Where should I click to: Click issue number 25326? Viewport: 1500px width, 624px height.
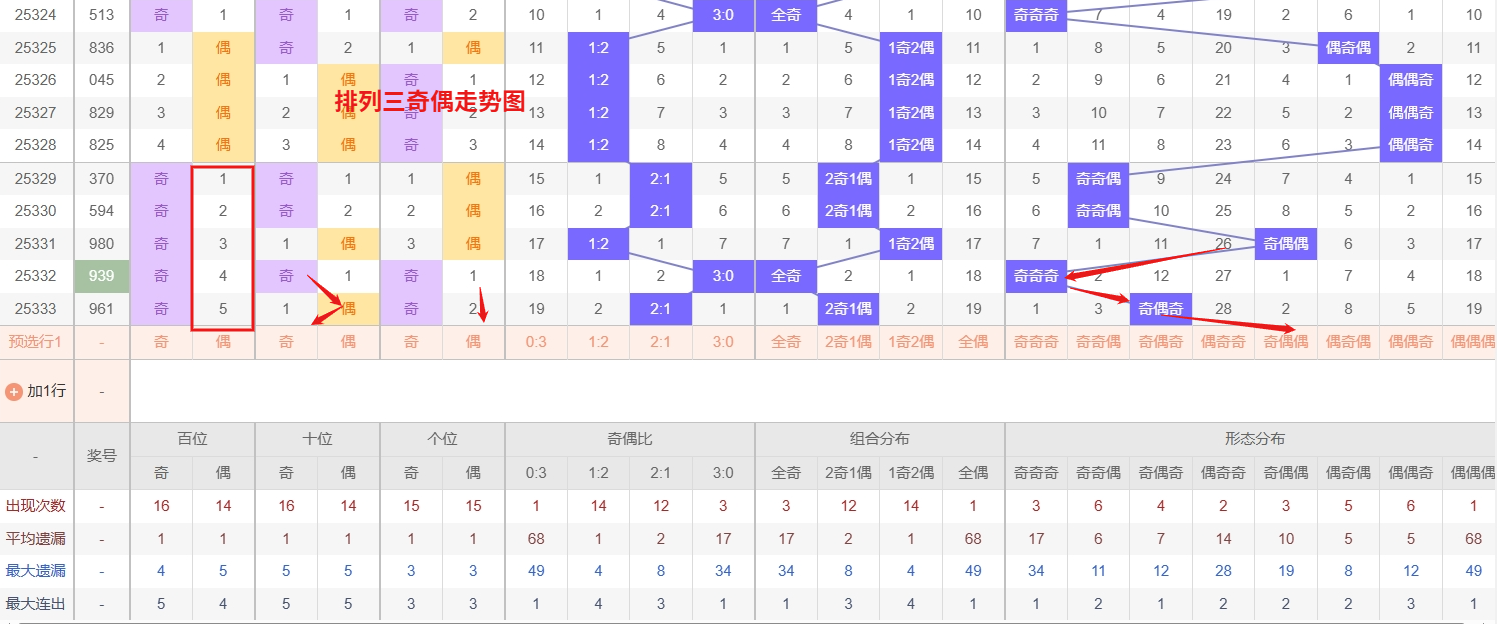[x=36, y=80]
